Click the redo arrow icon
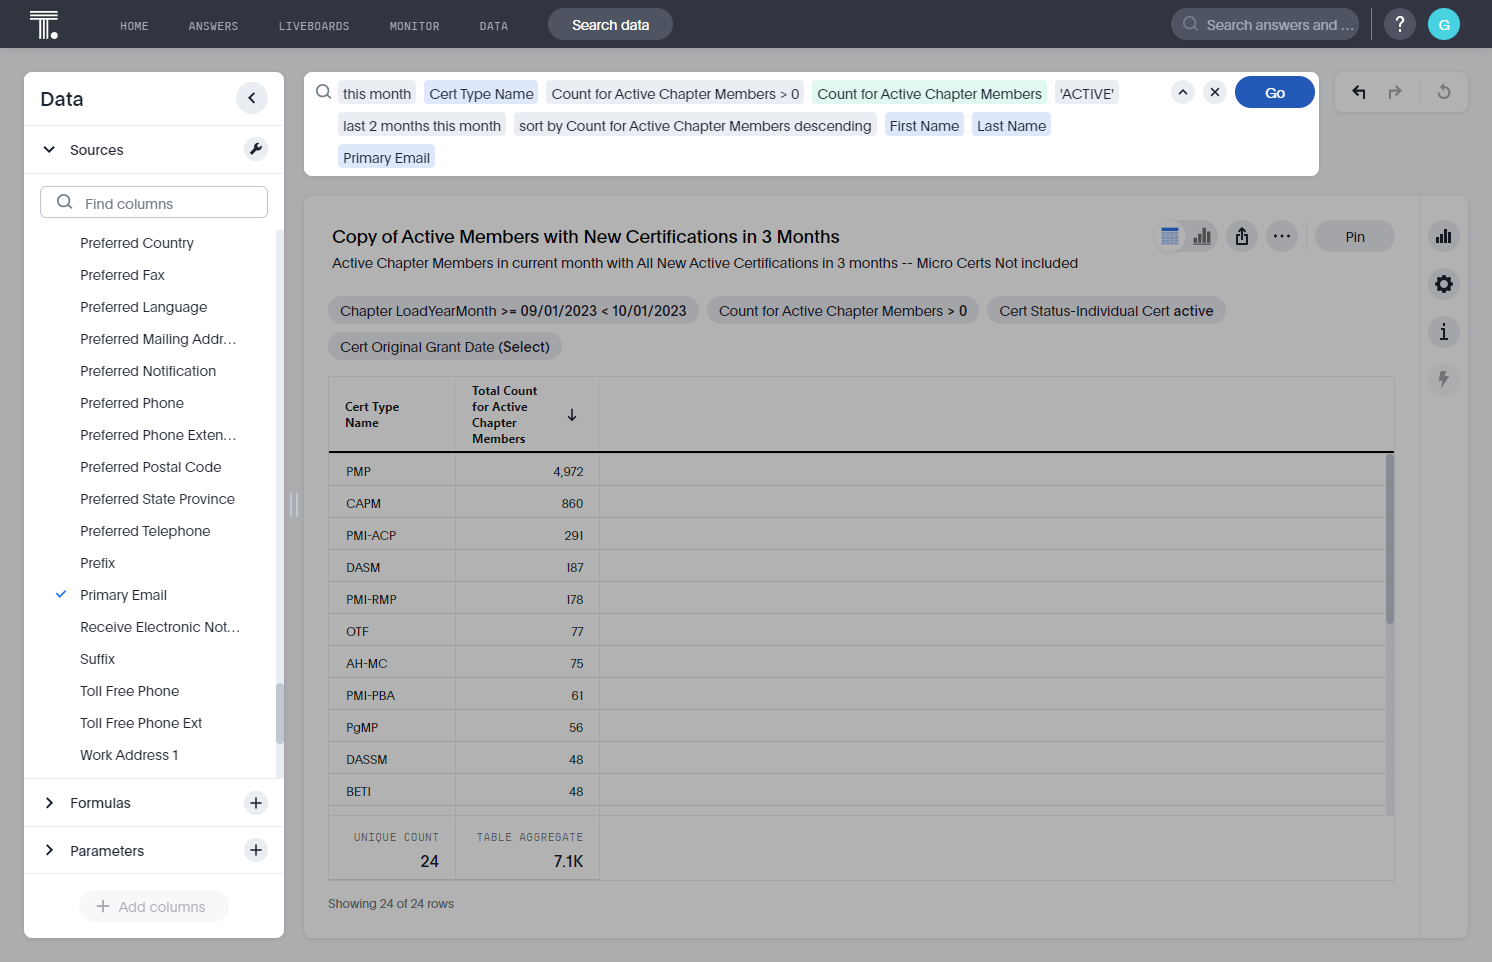The height and width of the screenshot is (962, 1492). [1395, 92]
